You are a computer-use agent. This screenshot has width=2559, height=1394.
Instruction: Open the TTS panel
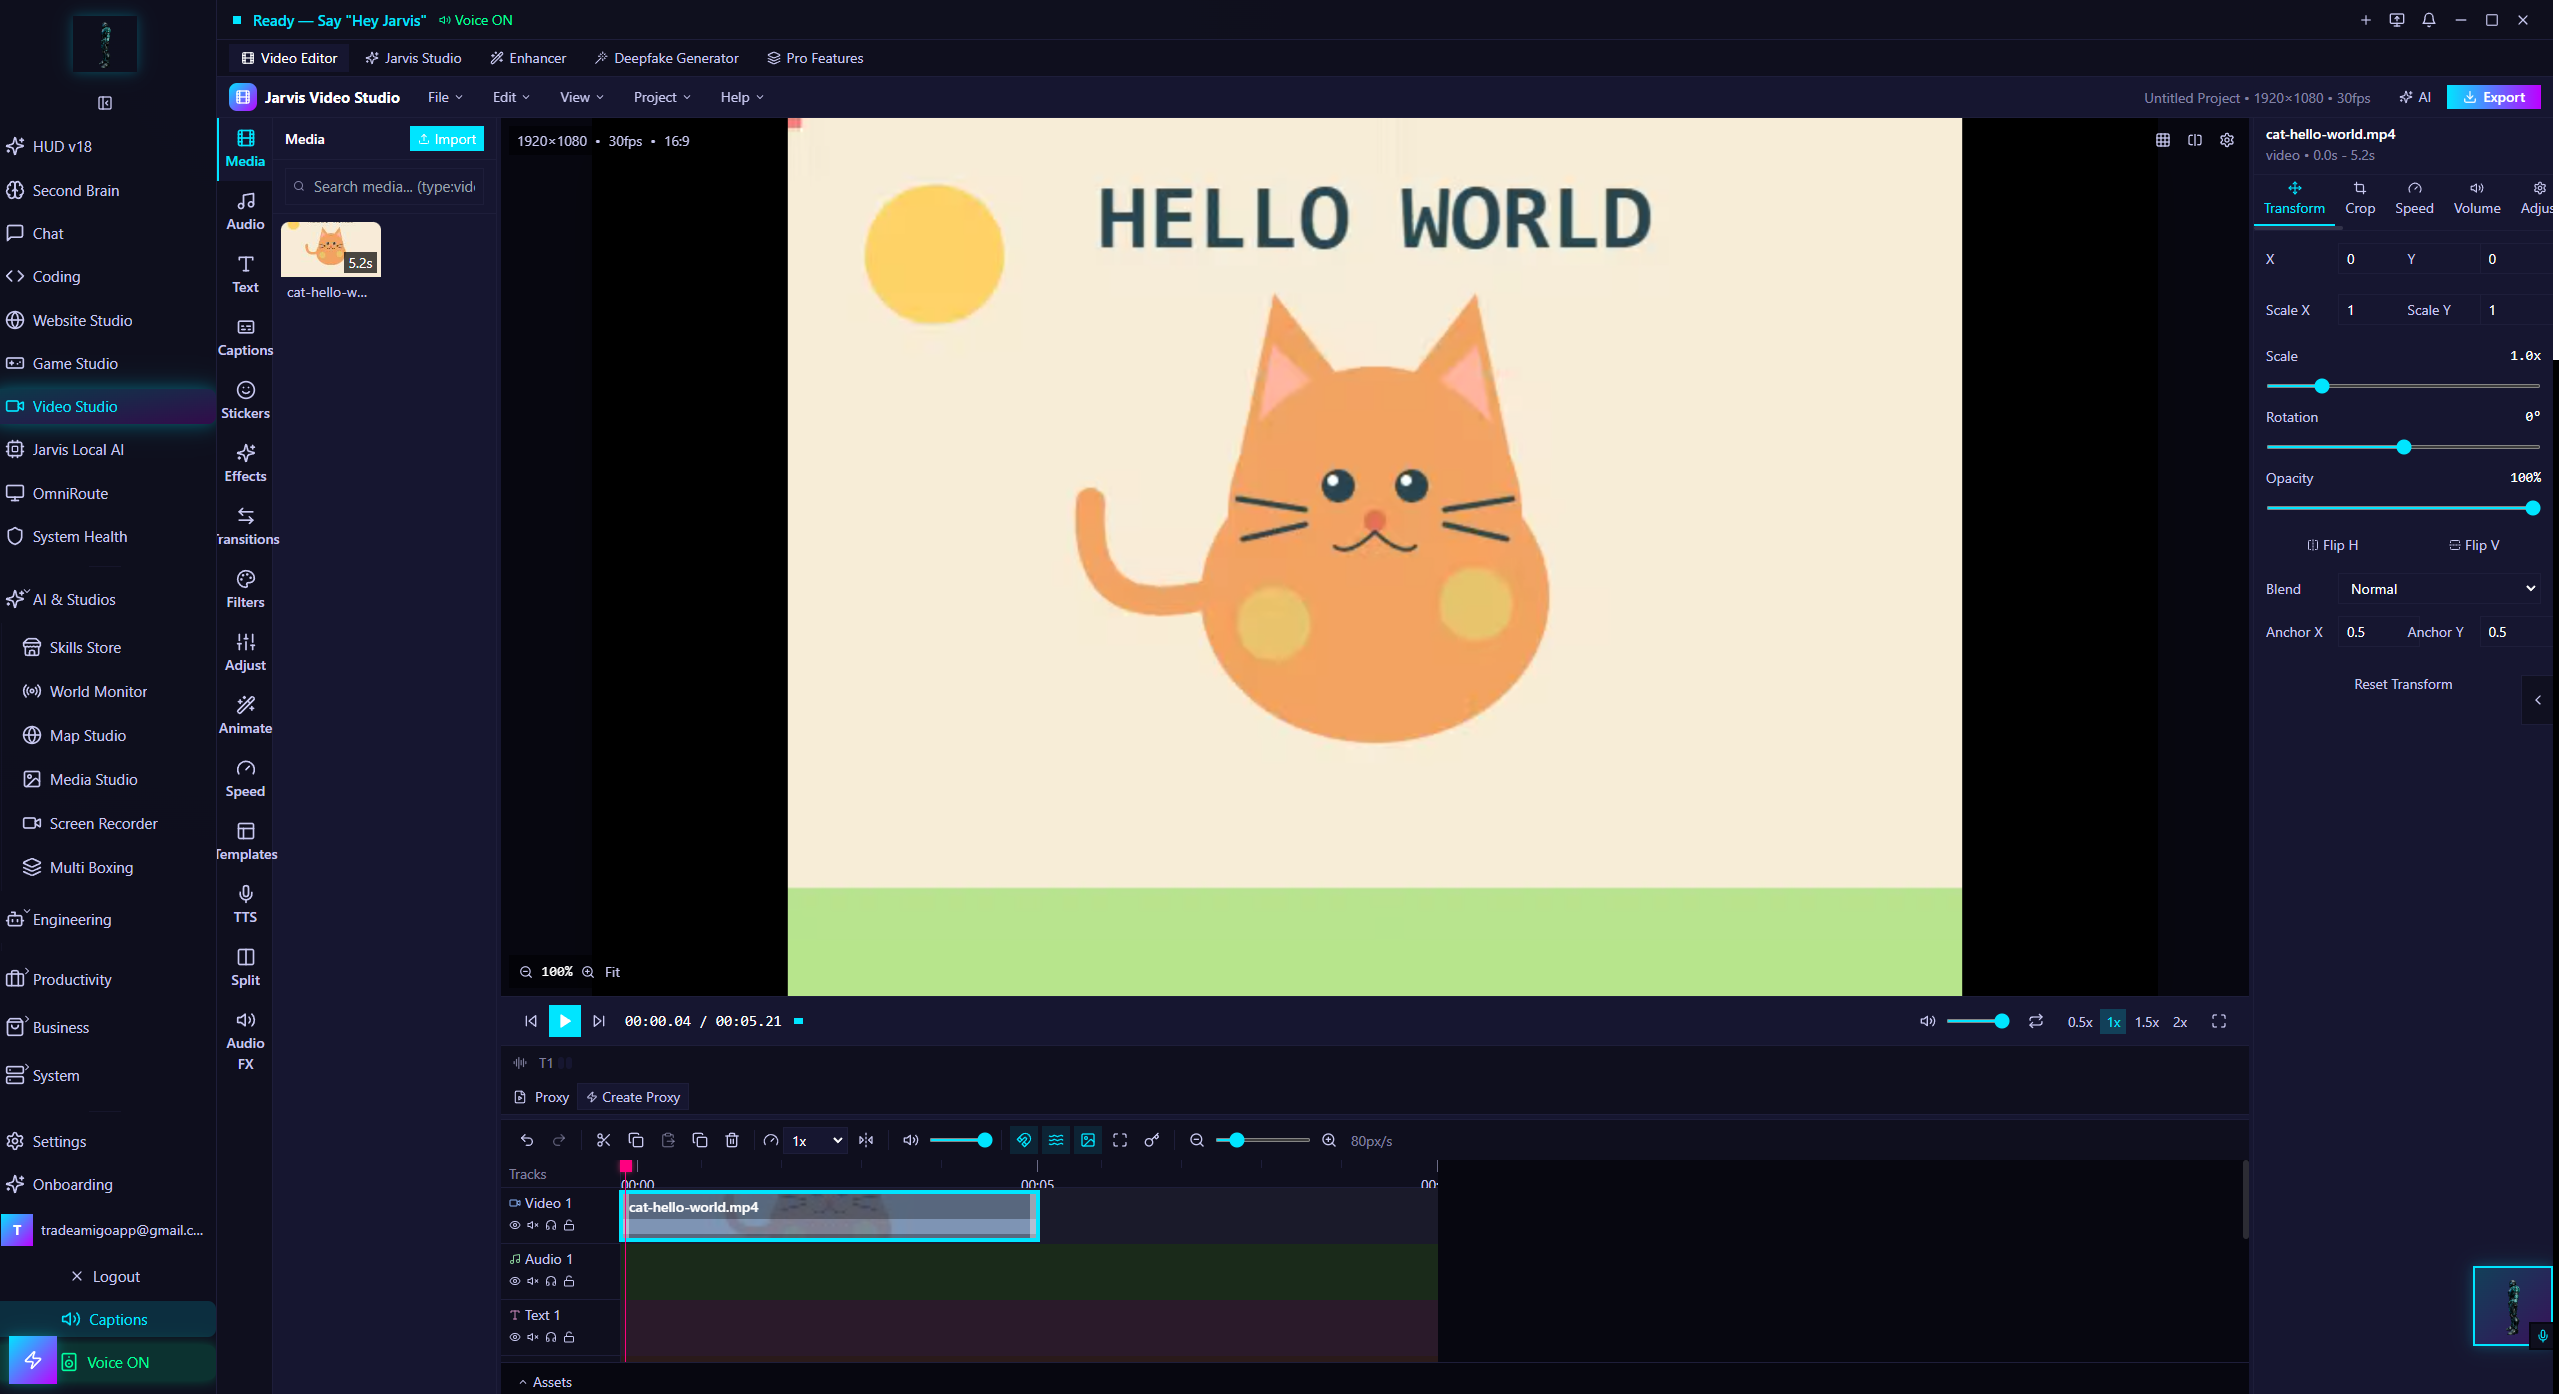(245, 904)
